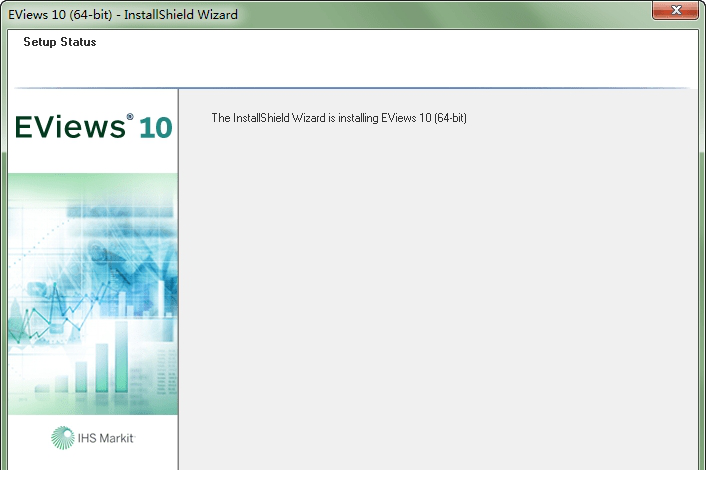Click the chart artwork in the left panel
The width and height of the screenshot is (706, 488).
tap(93, 294)
